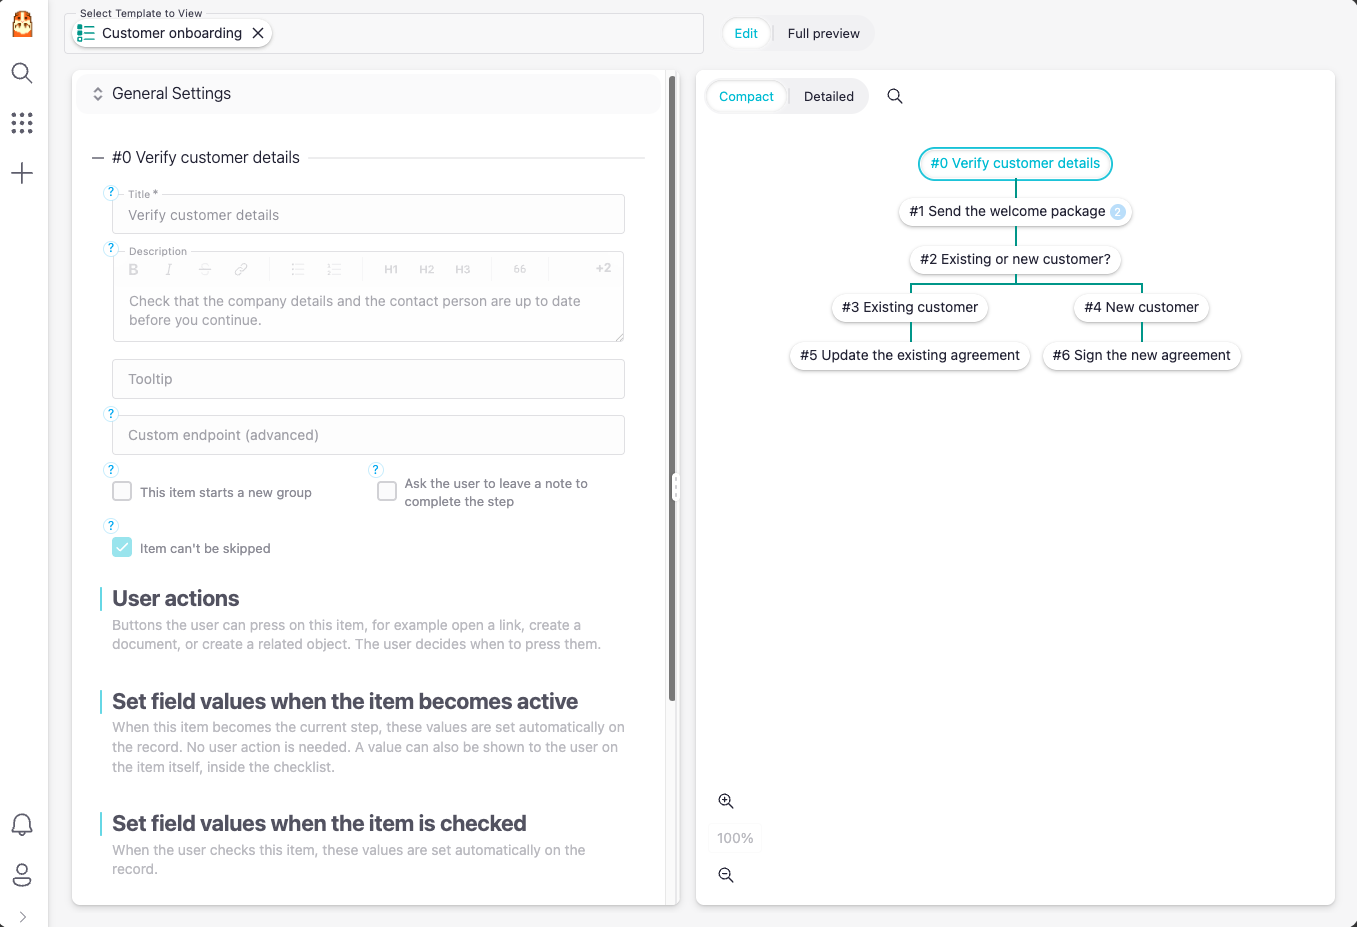Viewport: 1357px width, 927px height.
Task: Click into the Description text area
Action: coord(368,311)
